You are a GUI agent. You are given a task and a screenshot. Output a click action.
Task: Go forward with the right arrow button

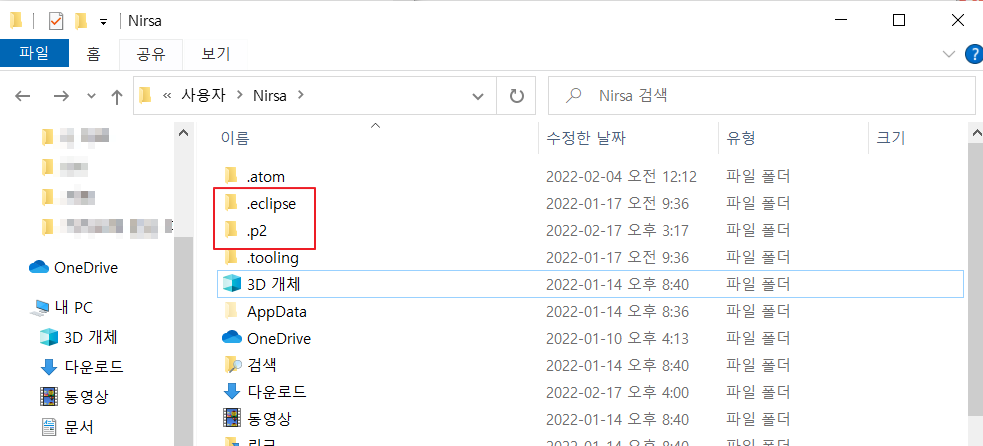point(61,96)
